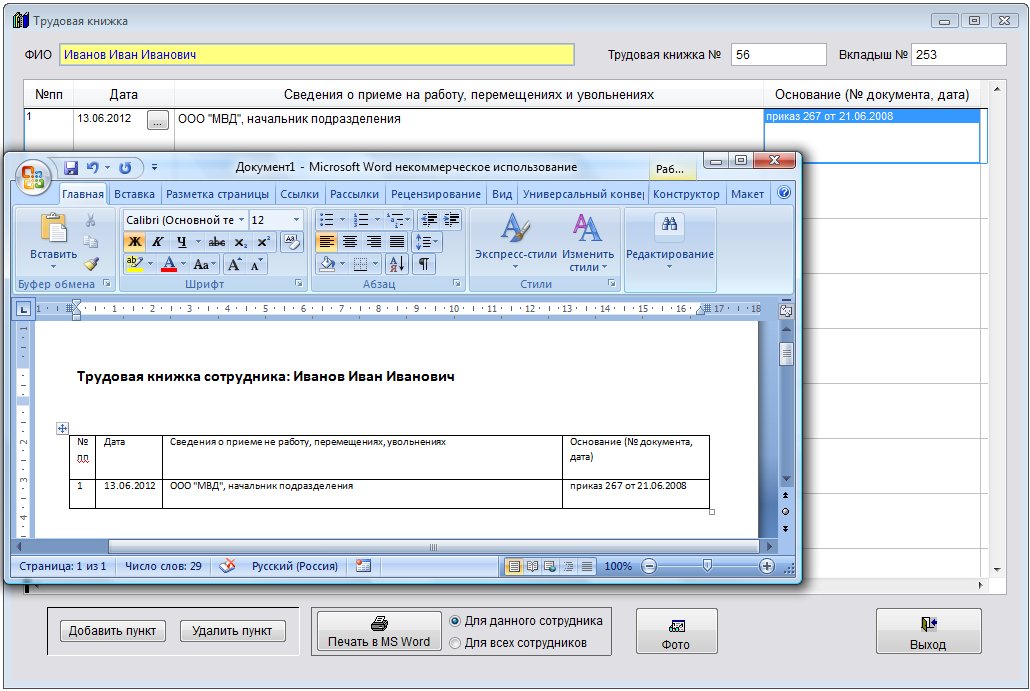Screen dimensions: 1030x691
Task: Toggle italic formatting К
Action: [x=158, y=242]
